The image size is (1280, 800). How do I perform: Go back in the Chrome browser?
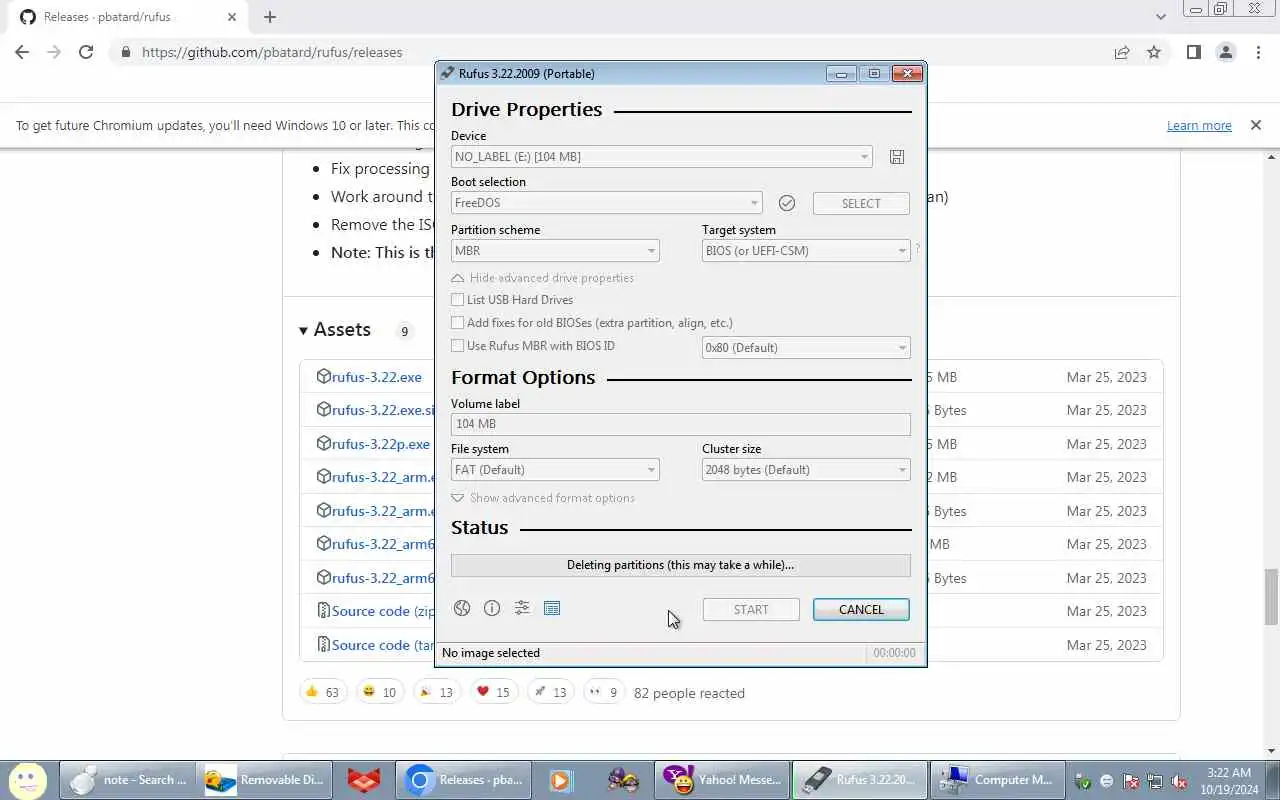(22, 52)
